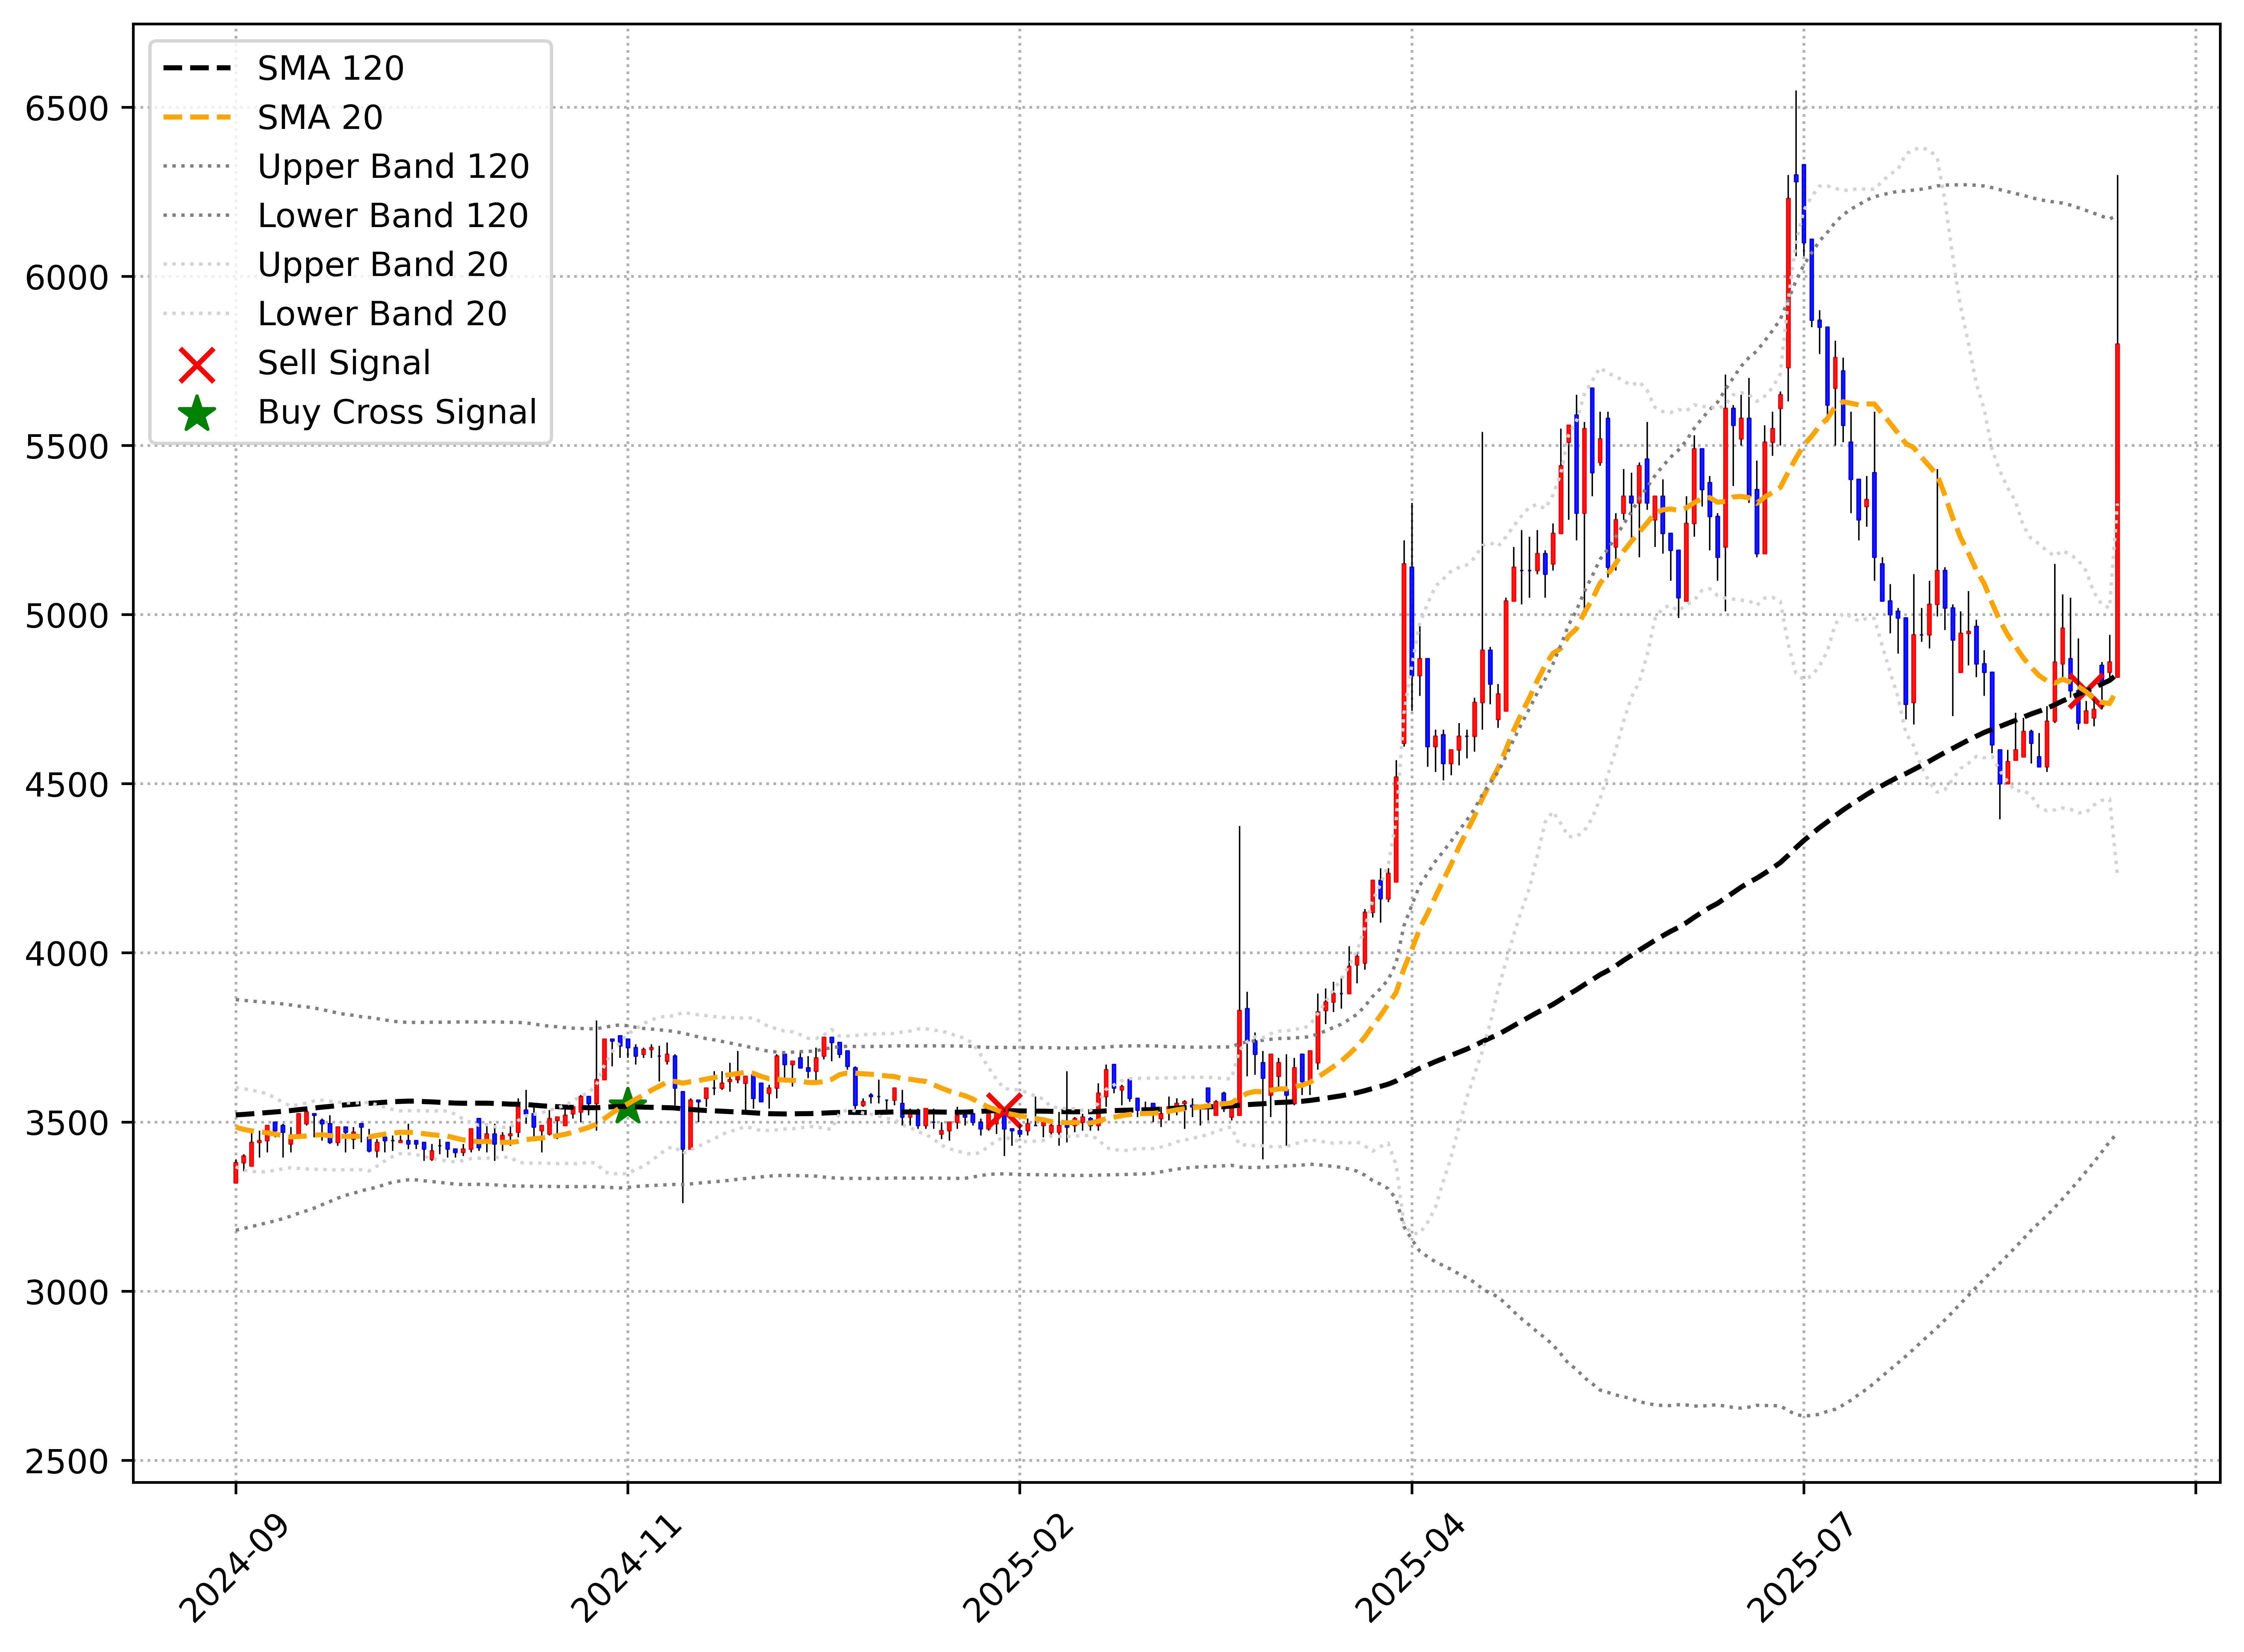
Task: Click the 2025-07 x-axis date label
Action: pos(1801,1568)
